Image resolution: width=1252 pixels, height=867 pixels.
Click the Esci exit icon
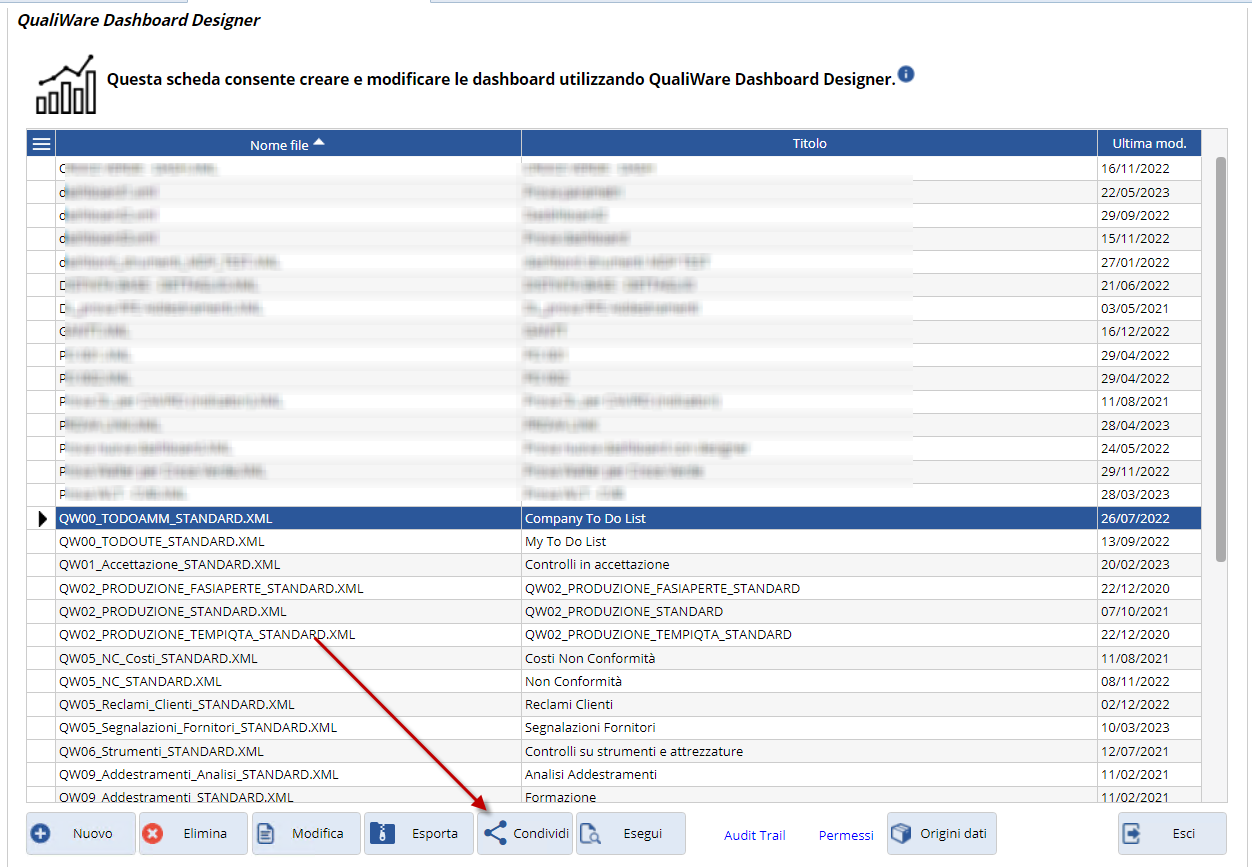(x=1133, y=834)
